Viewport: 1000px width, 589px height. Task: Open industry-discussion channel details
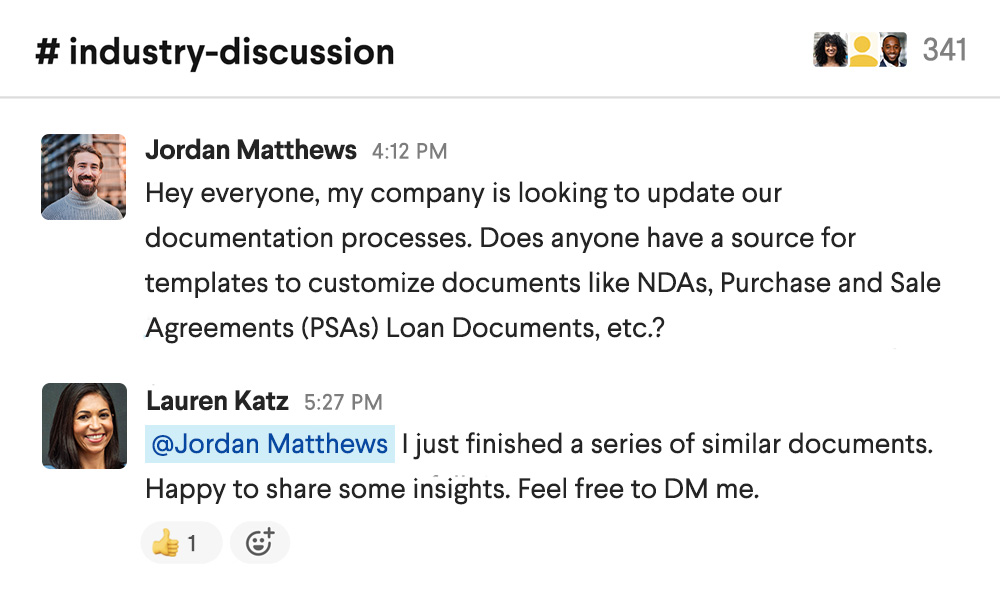click(x=231, y=52)
